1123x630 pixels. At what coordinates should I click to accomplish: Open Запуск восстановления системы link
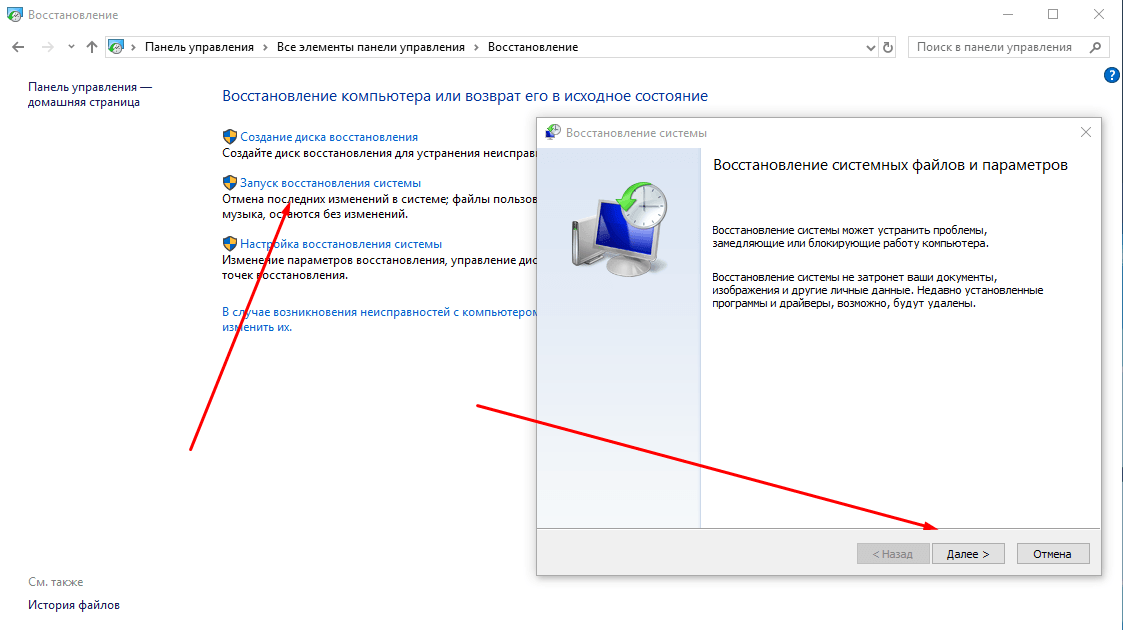pos(330,183)
